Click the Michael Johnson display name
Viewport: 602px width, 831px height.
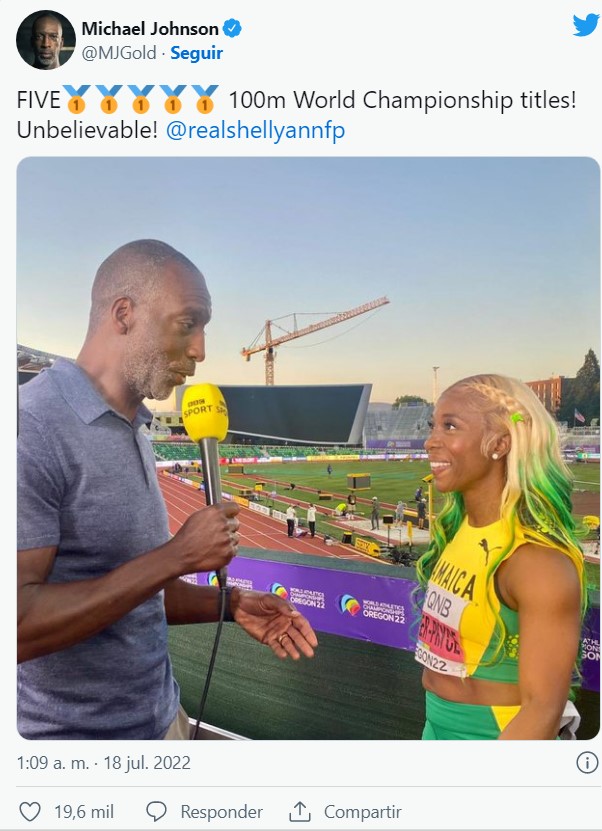coord(150,28)
